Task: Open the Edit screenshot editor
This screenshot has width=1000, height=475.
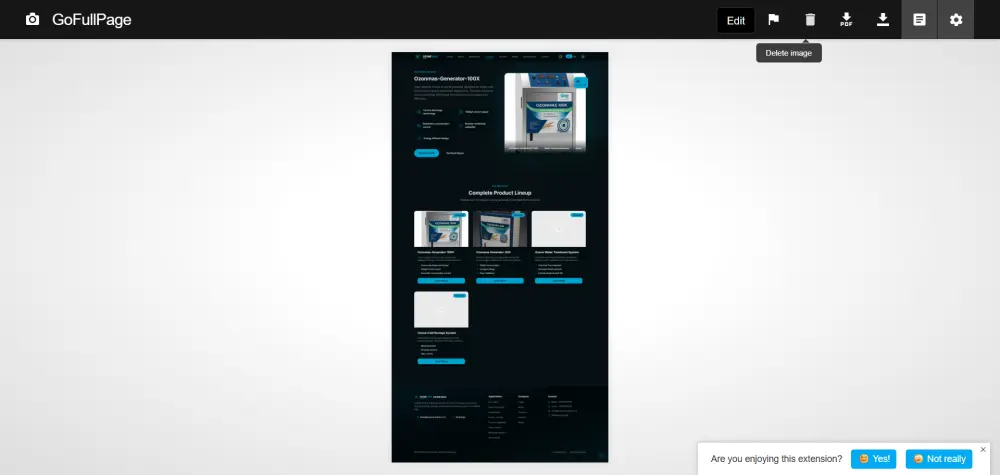Action: tap(735, 20)
